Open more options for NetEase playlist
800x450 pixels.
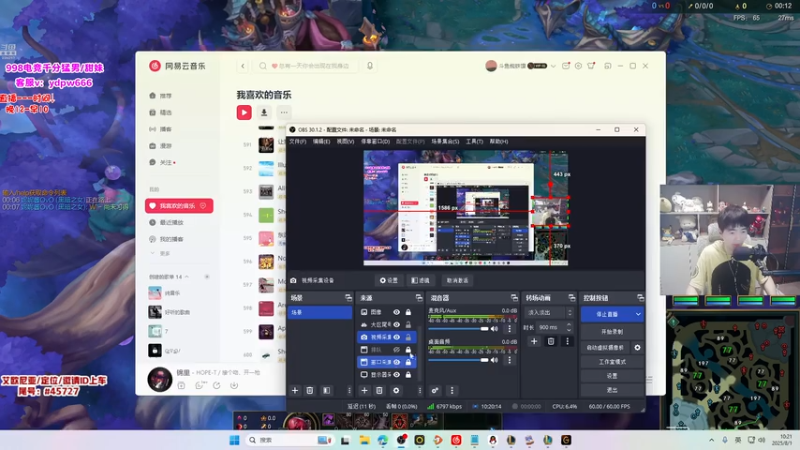pos(284,112)
